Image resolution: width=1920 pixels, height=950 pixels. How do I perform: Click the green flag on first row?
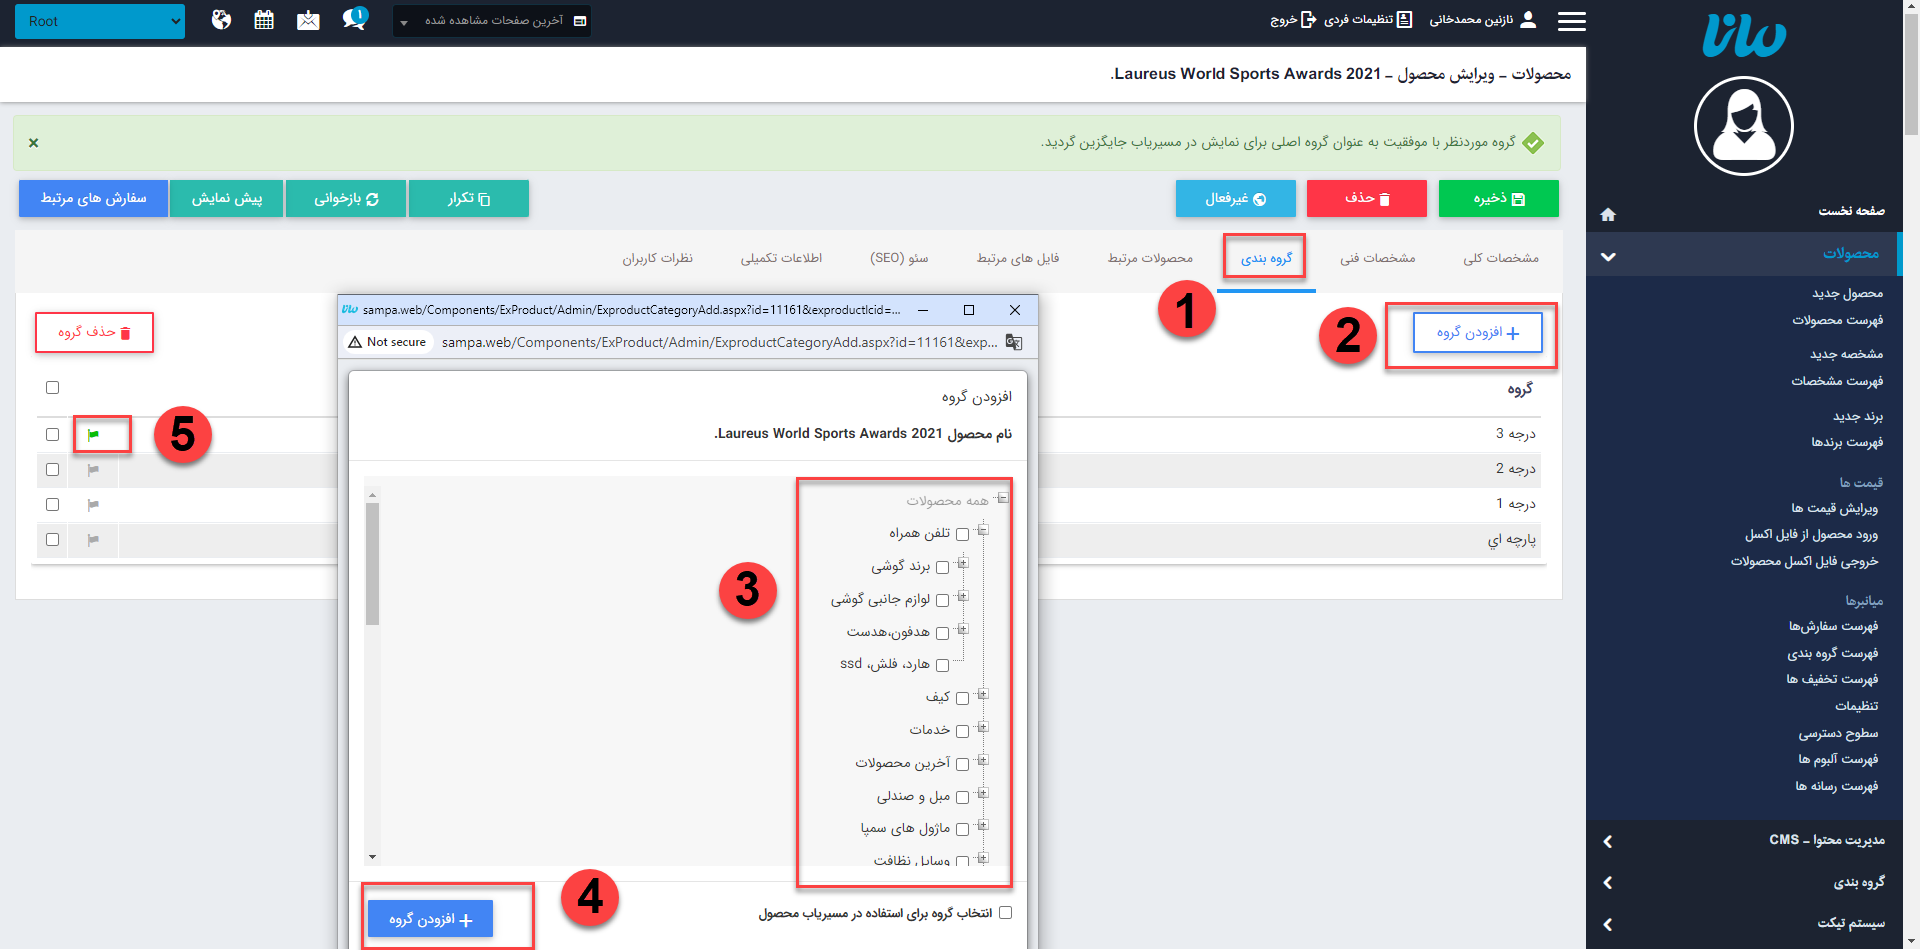[93, 435]
